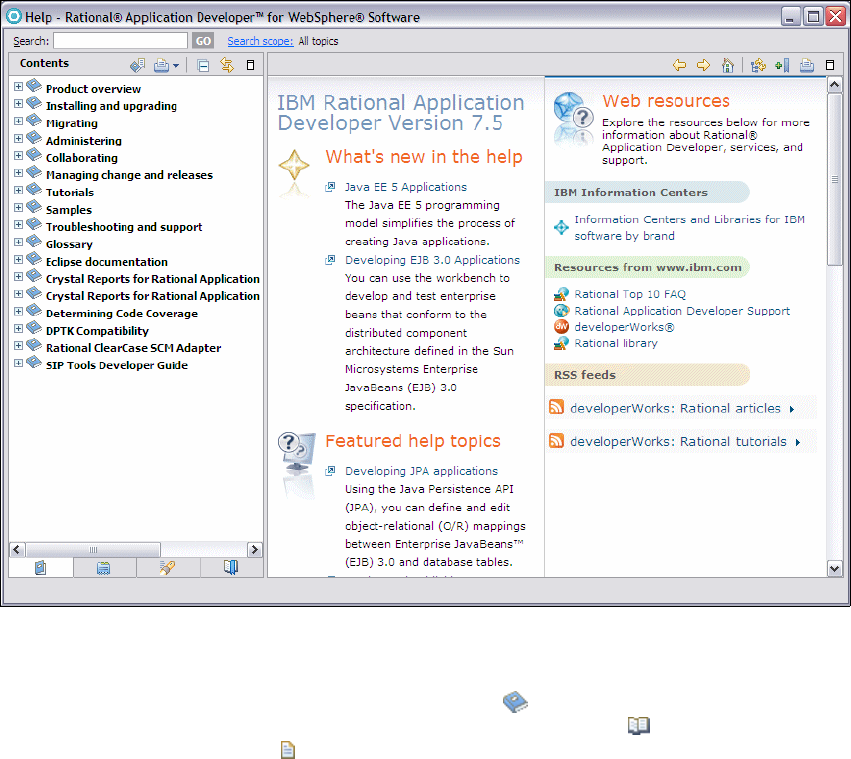
Task: Expand the Installing and upgrading topic
Action: (18, 104)
